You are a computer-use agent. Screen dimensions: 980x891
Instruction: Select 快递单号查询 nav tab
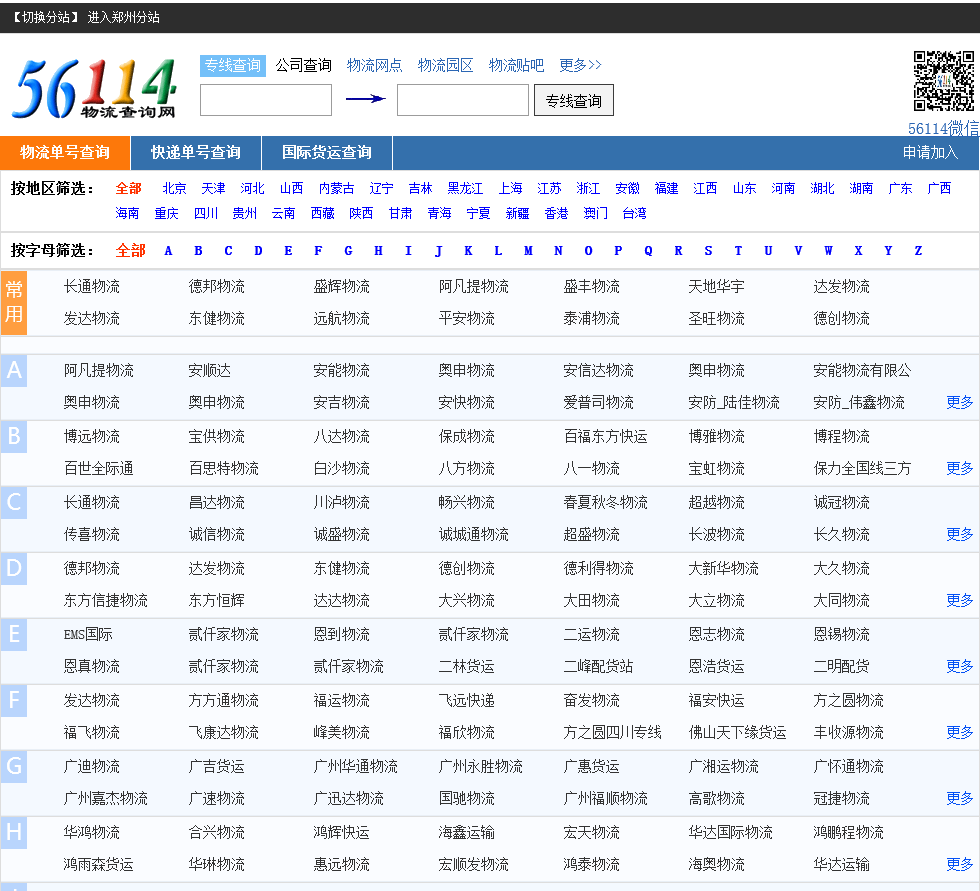coord(196,152)
